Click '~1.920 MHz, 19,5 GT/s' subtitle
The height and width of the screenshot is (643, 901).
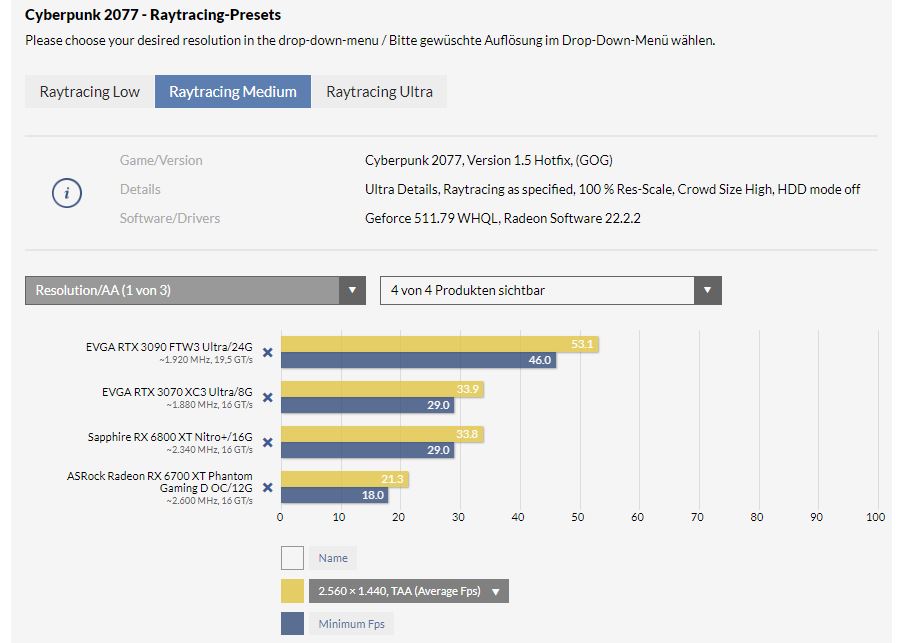[x=206, y=360]
